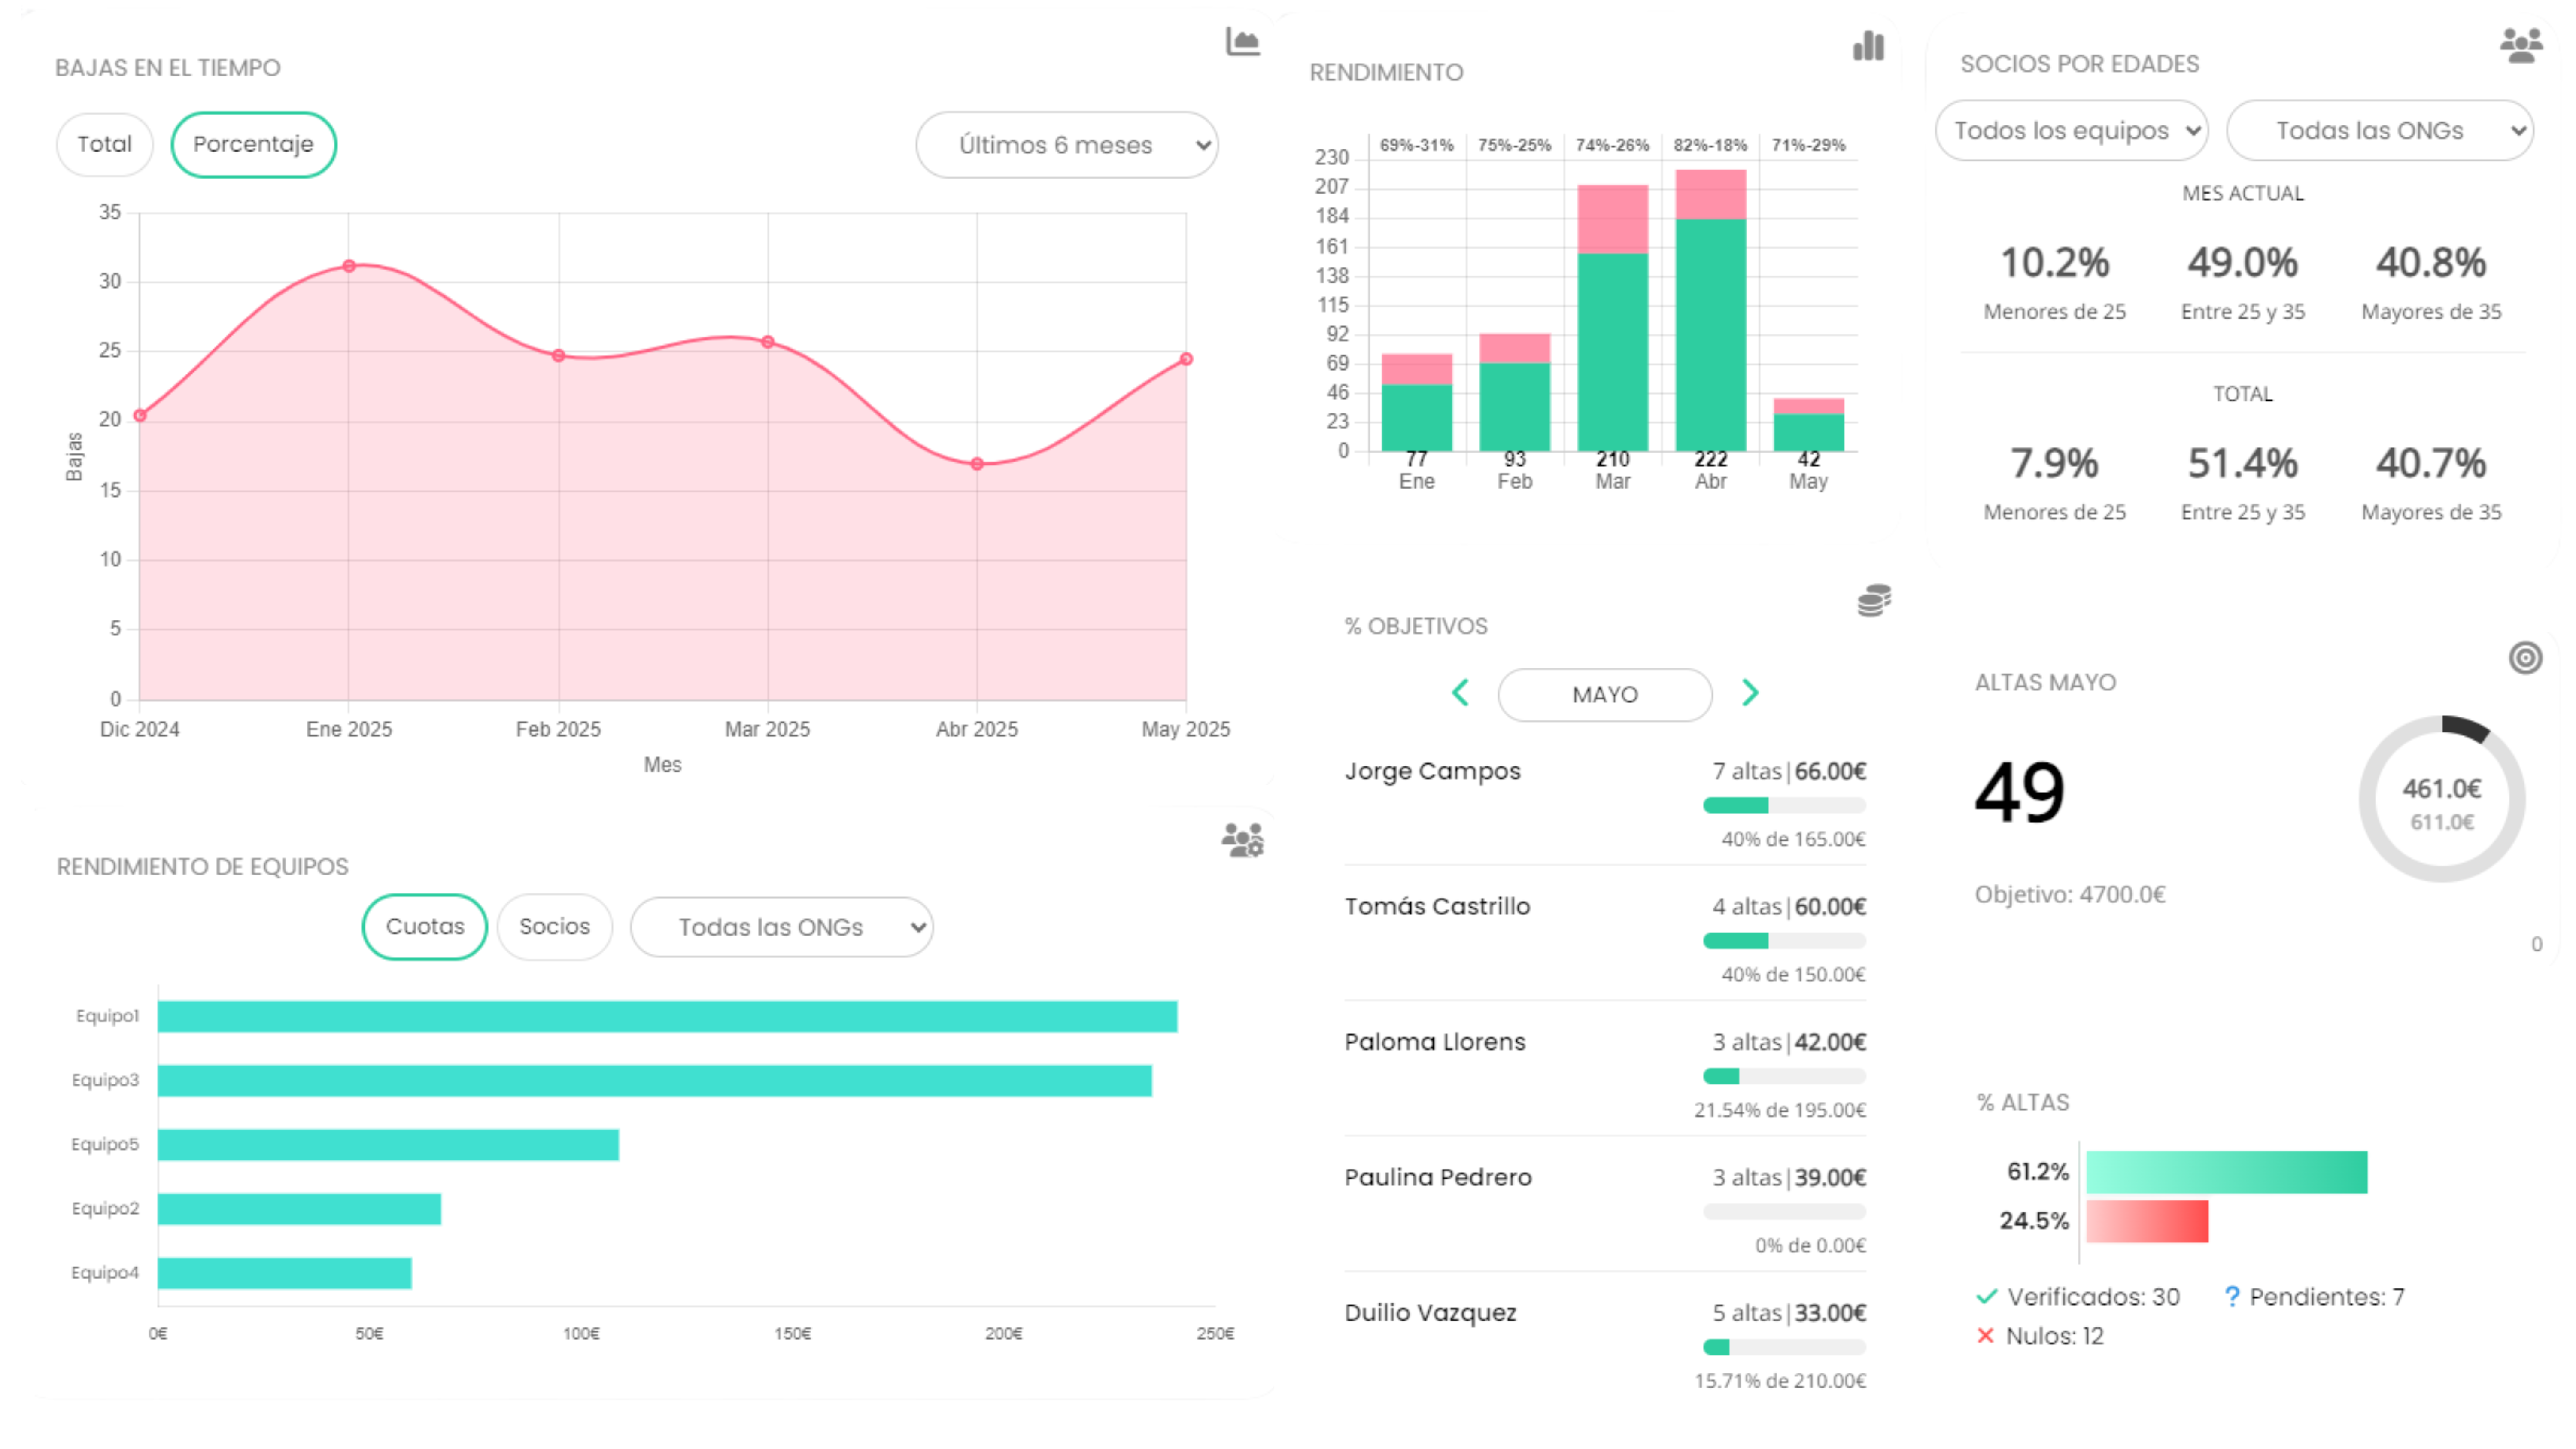Go to the next month with right chevron
The image size is (2576, 1449).
[1749, 692]
